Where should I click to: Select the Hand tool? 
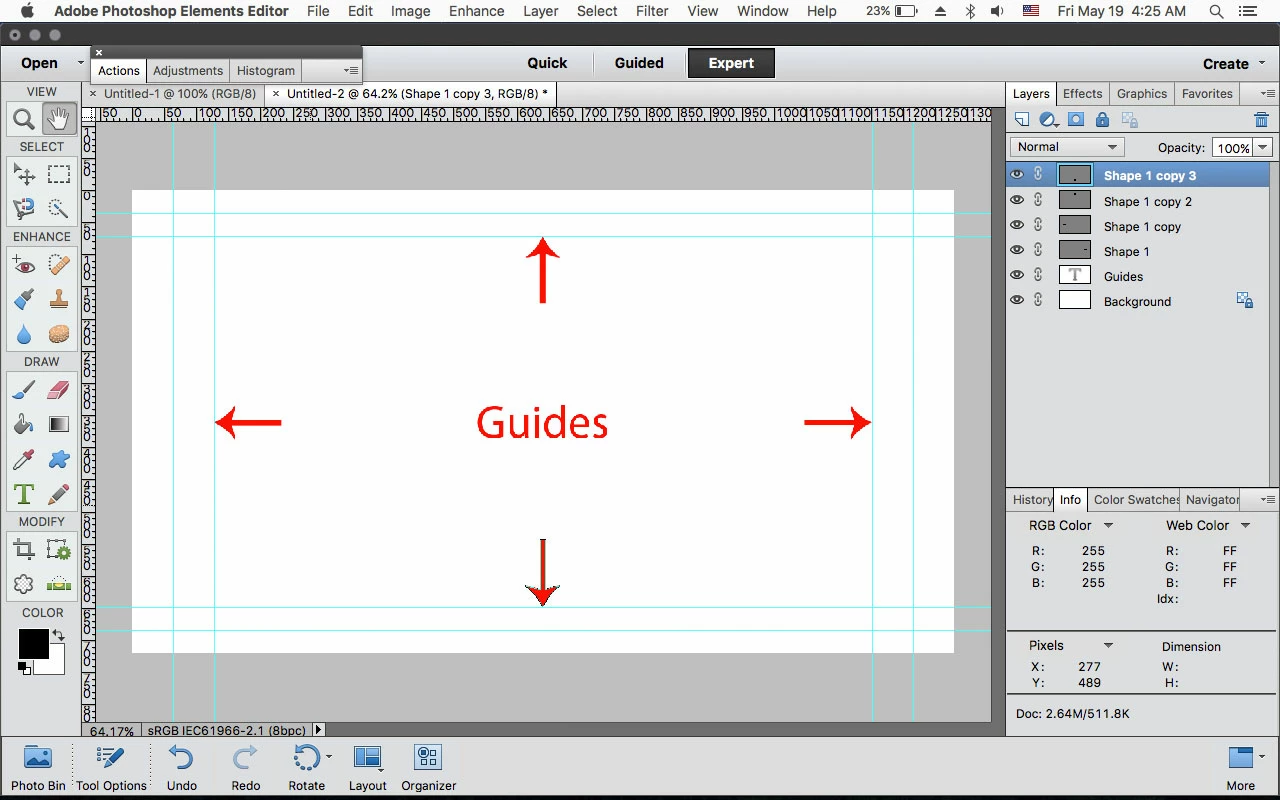tap(59, 120)
